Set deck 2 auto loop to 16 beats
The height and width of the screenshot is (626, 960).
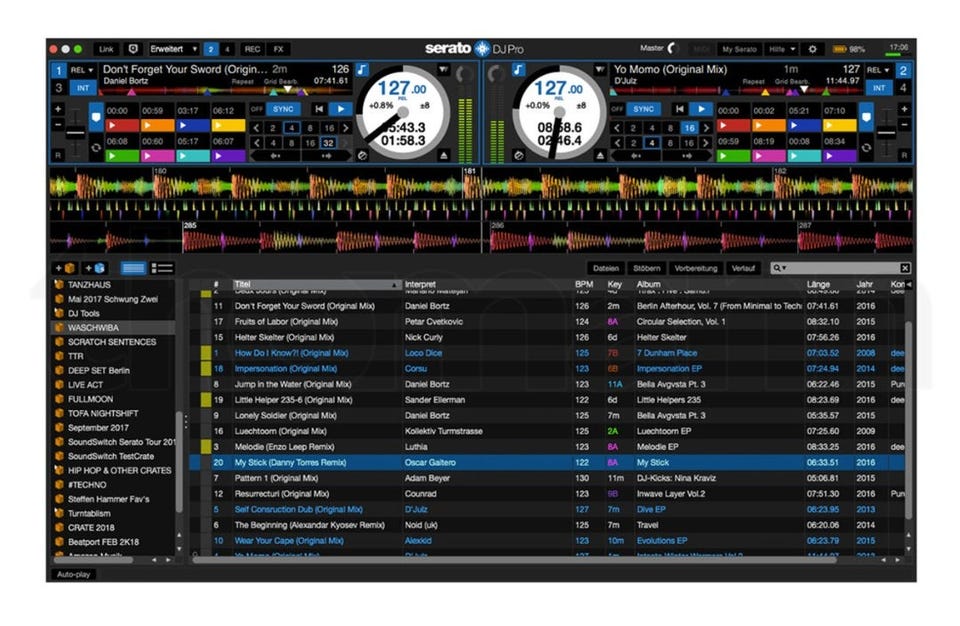689,128
